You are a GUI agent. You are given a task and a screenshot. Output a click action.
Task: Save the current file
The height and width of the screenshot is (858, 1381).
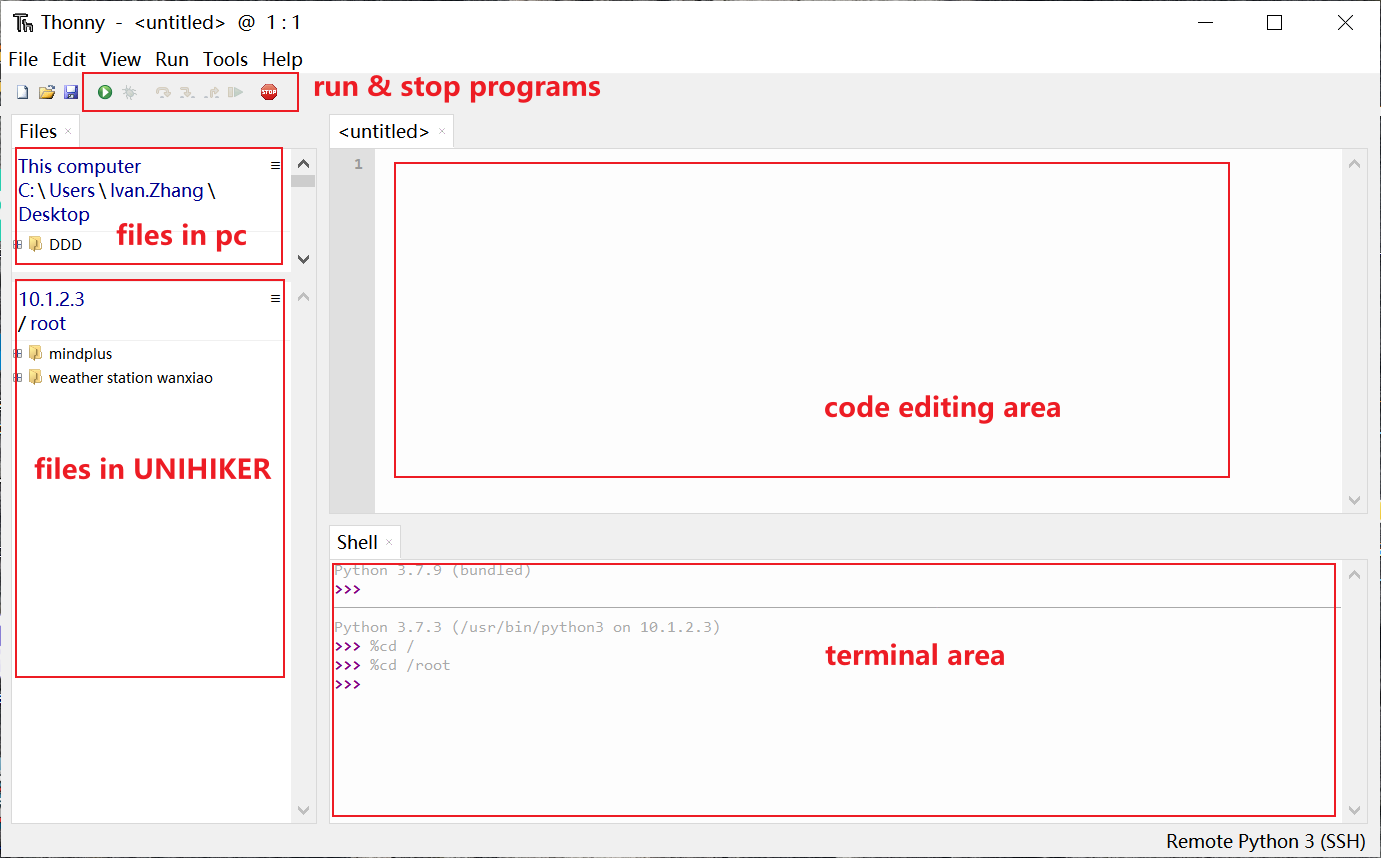click(70, 91)
